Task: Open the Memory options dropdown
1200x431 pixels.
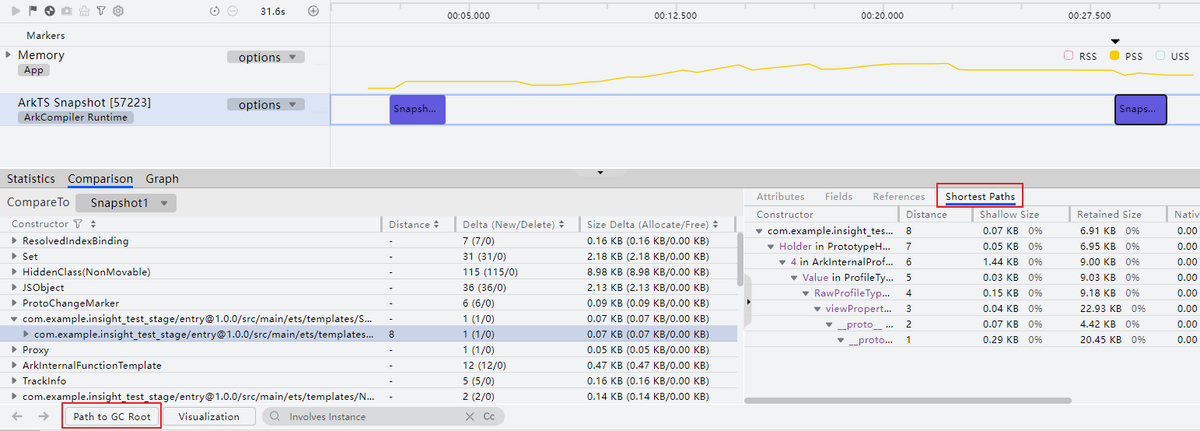Action: [x=265, y=57]
